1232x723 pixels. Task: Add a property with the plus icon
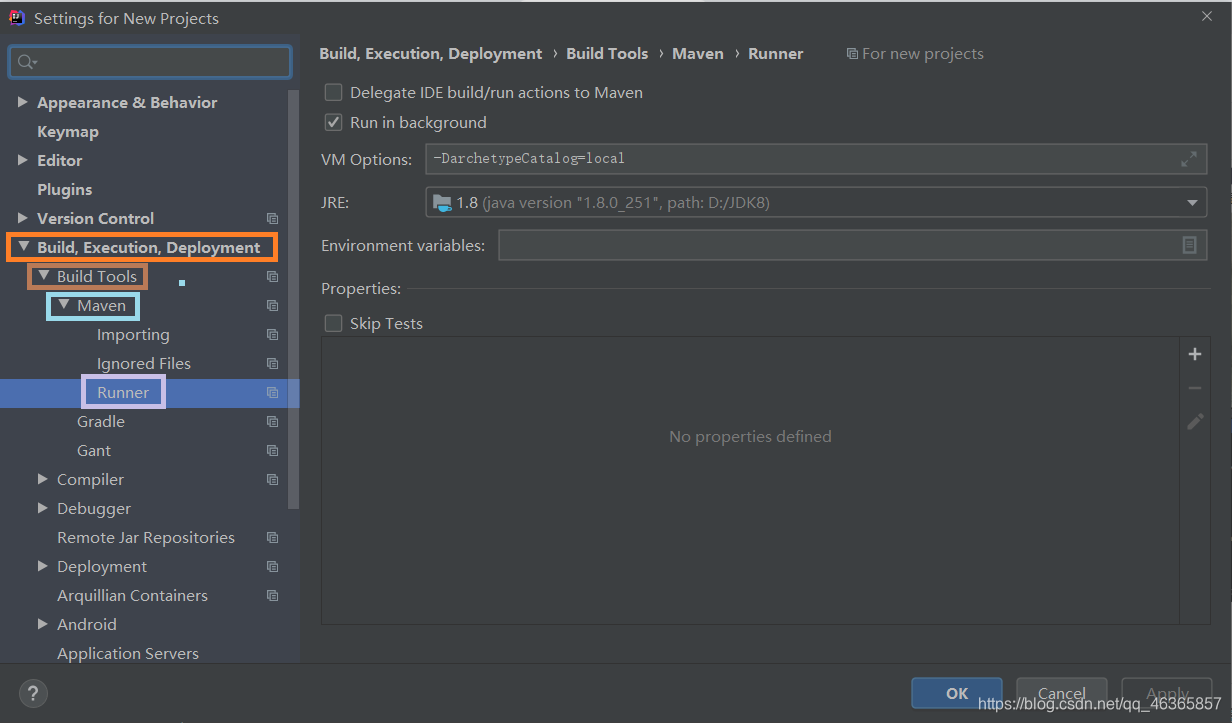click(1194, 354)
